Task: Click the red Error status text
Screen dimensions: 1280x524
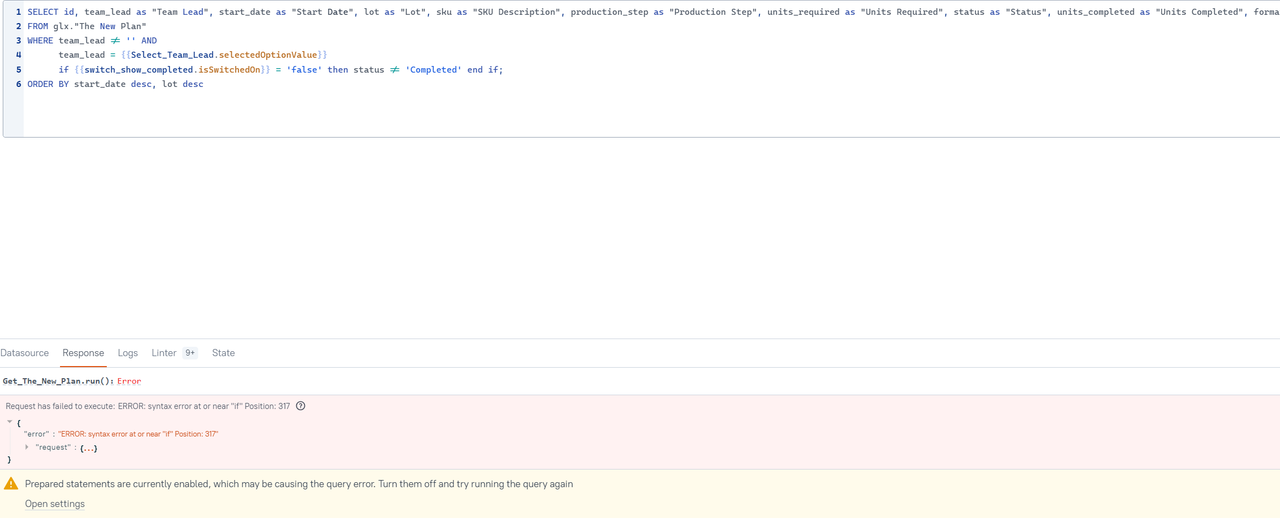Action: pyautogui.click(x=129, y=381)
